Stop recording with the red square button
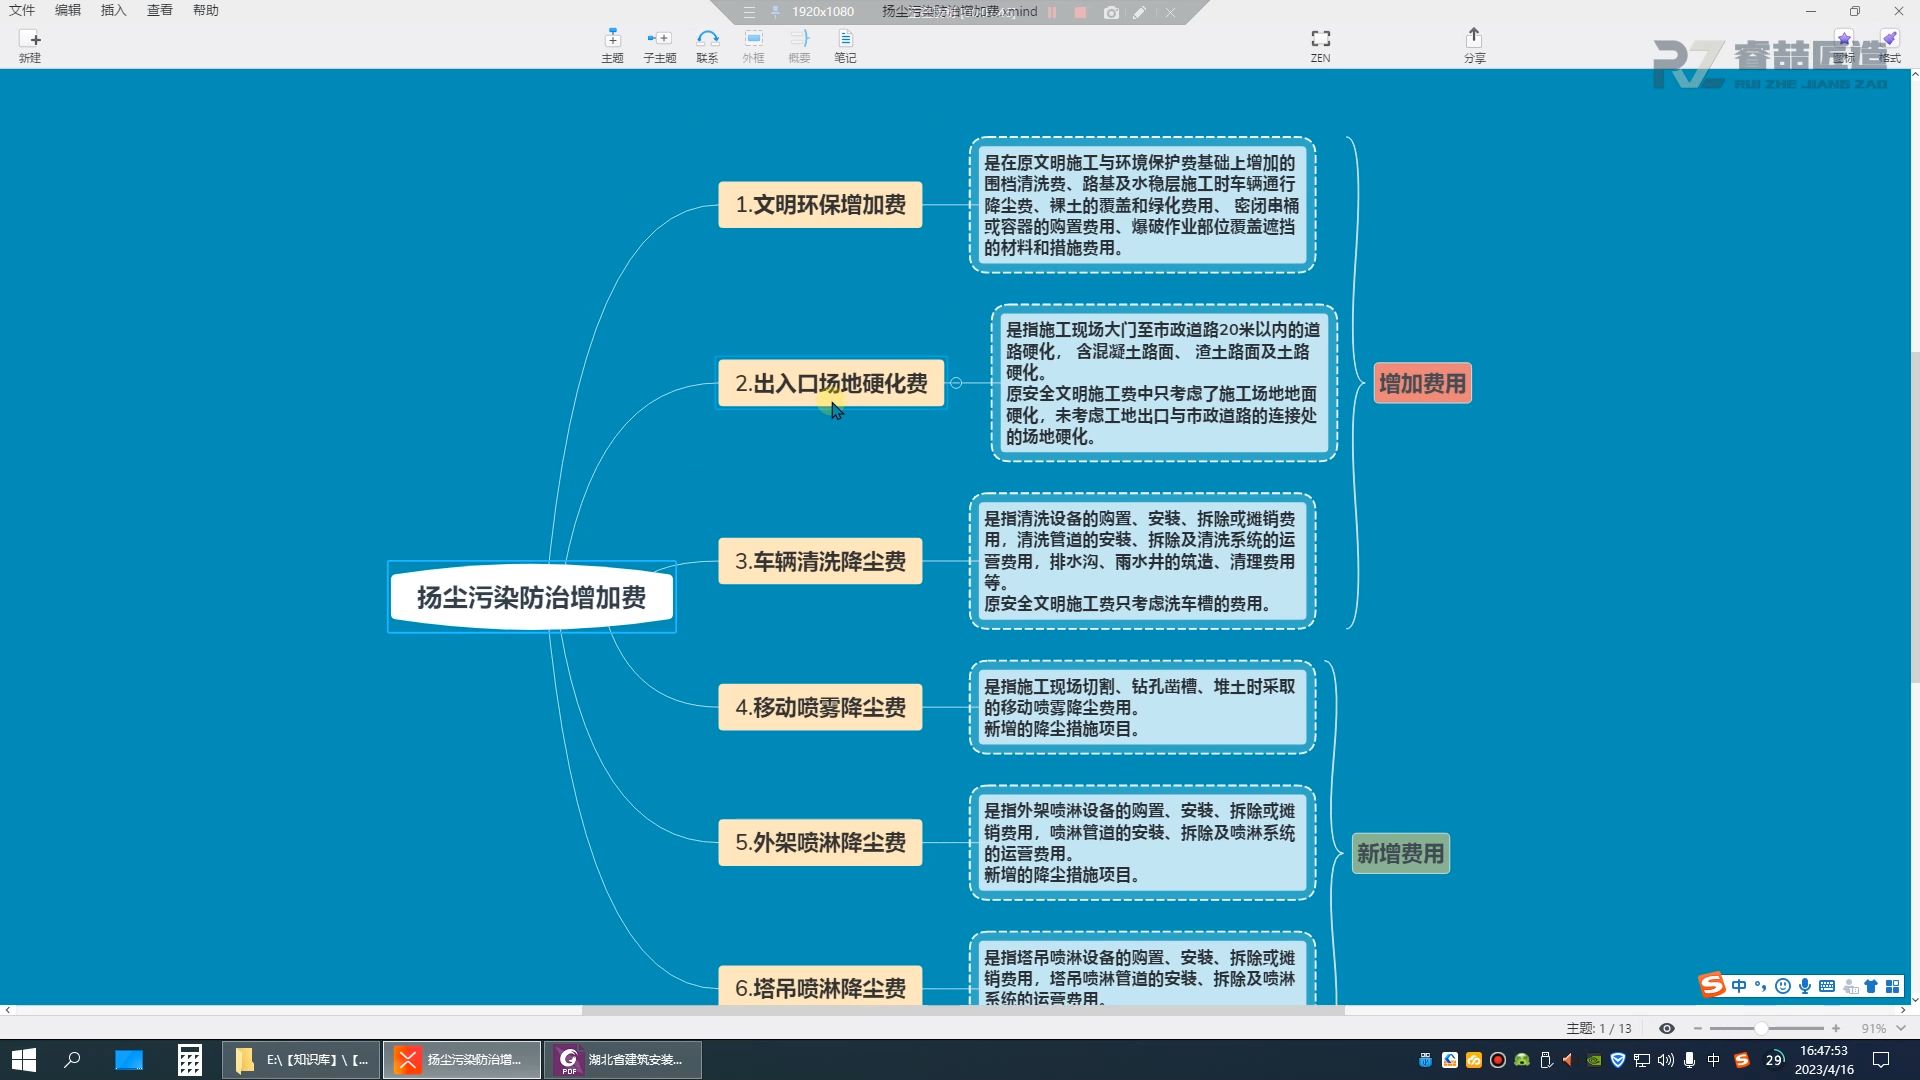This screenshot has width=1920, height=1080. tap(1081, 12)
